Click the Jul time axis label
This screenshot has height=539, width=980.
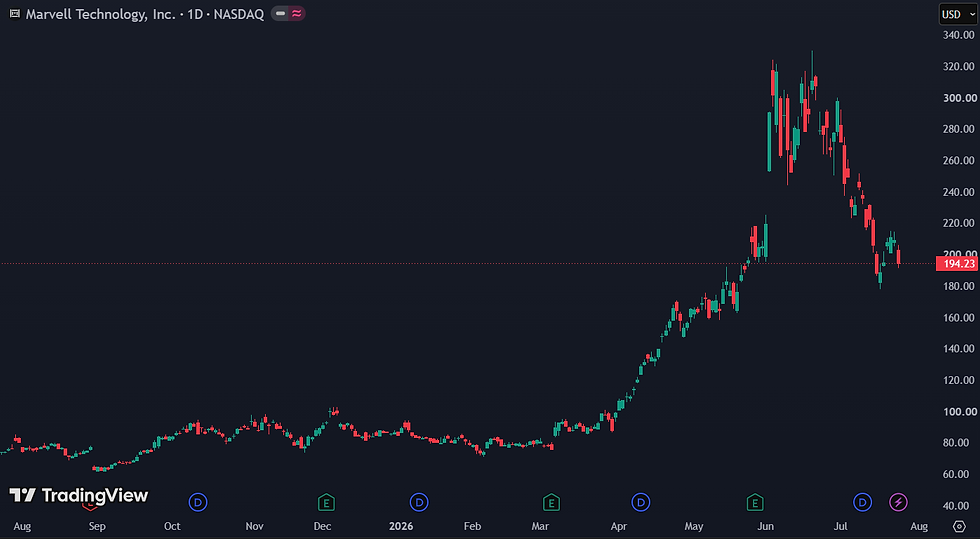841,526
